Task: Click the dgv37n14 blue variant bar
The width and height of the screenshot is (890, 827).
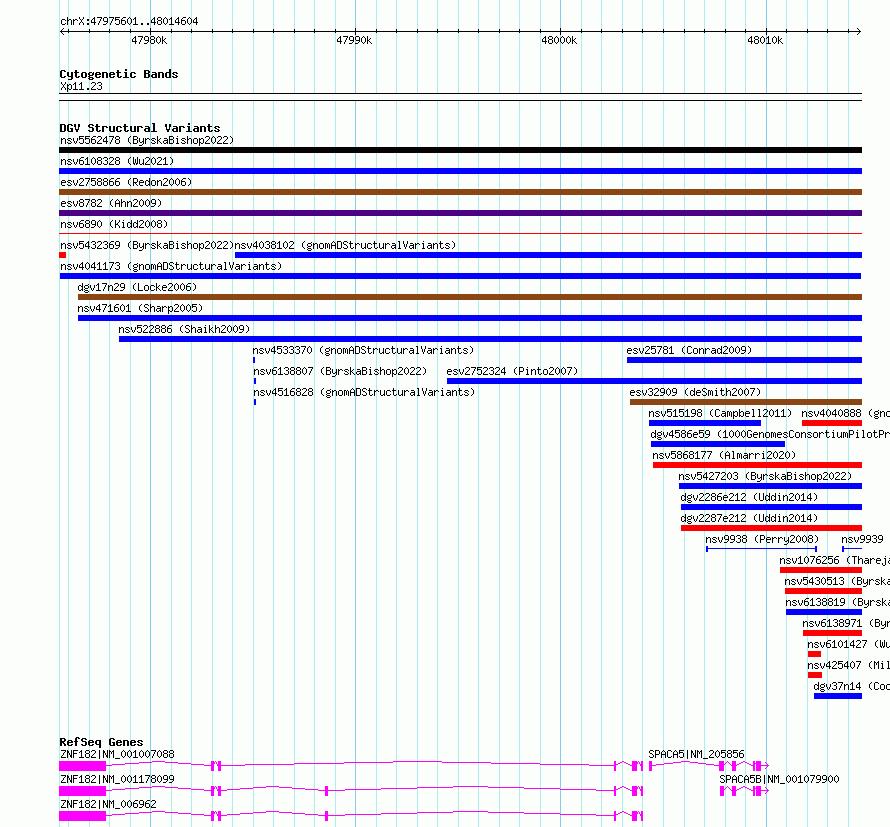Action: pyautogui.click(x=838, y=696)
